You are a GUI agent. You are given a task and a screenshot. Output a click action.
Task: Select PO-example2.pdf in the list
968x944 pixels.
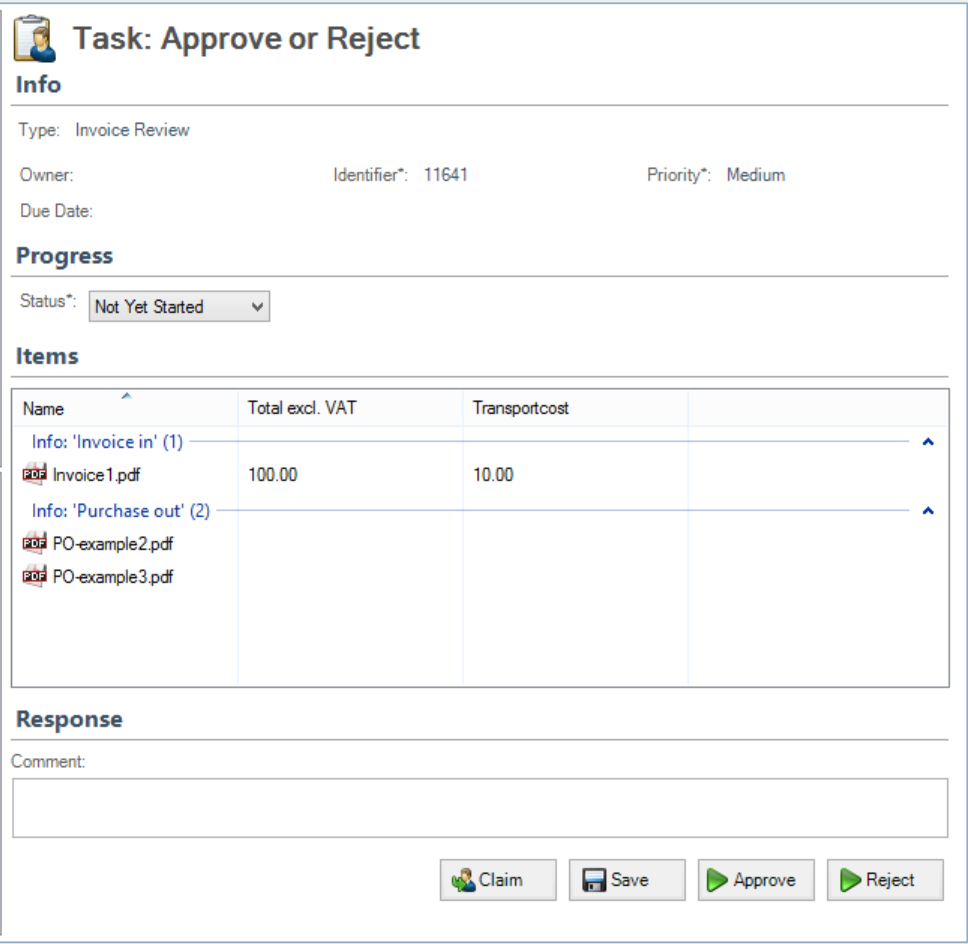pyautogui.click(x=113, y=544)
